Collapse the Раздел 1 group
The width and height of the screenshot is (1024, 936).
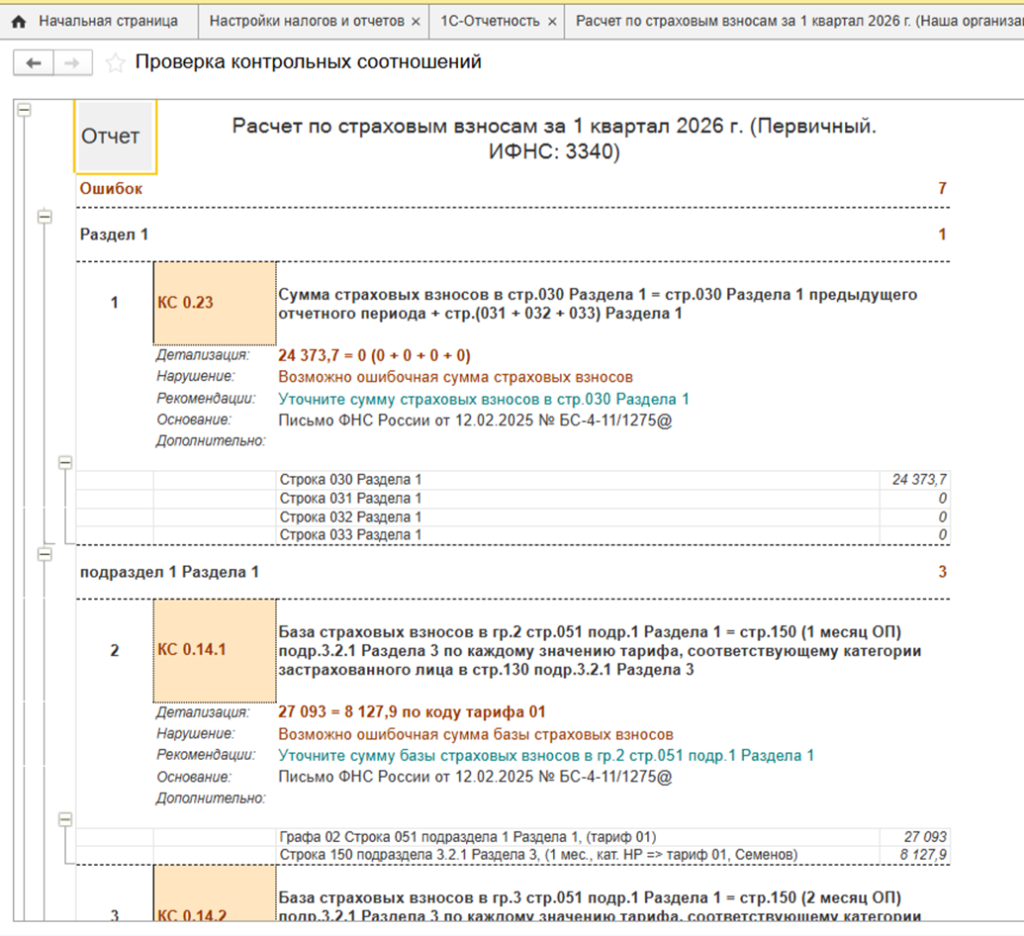tap(44, 216)
